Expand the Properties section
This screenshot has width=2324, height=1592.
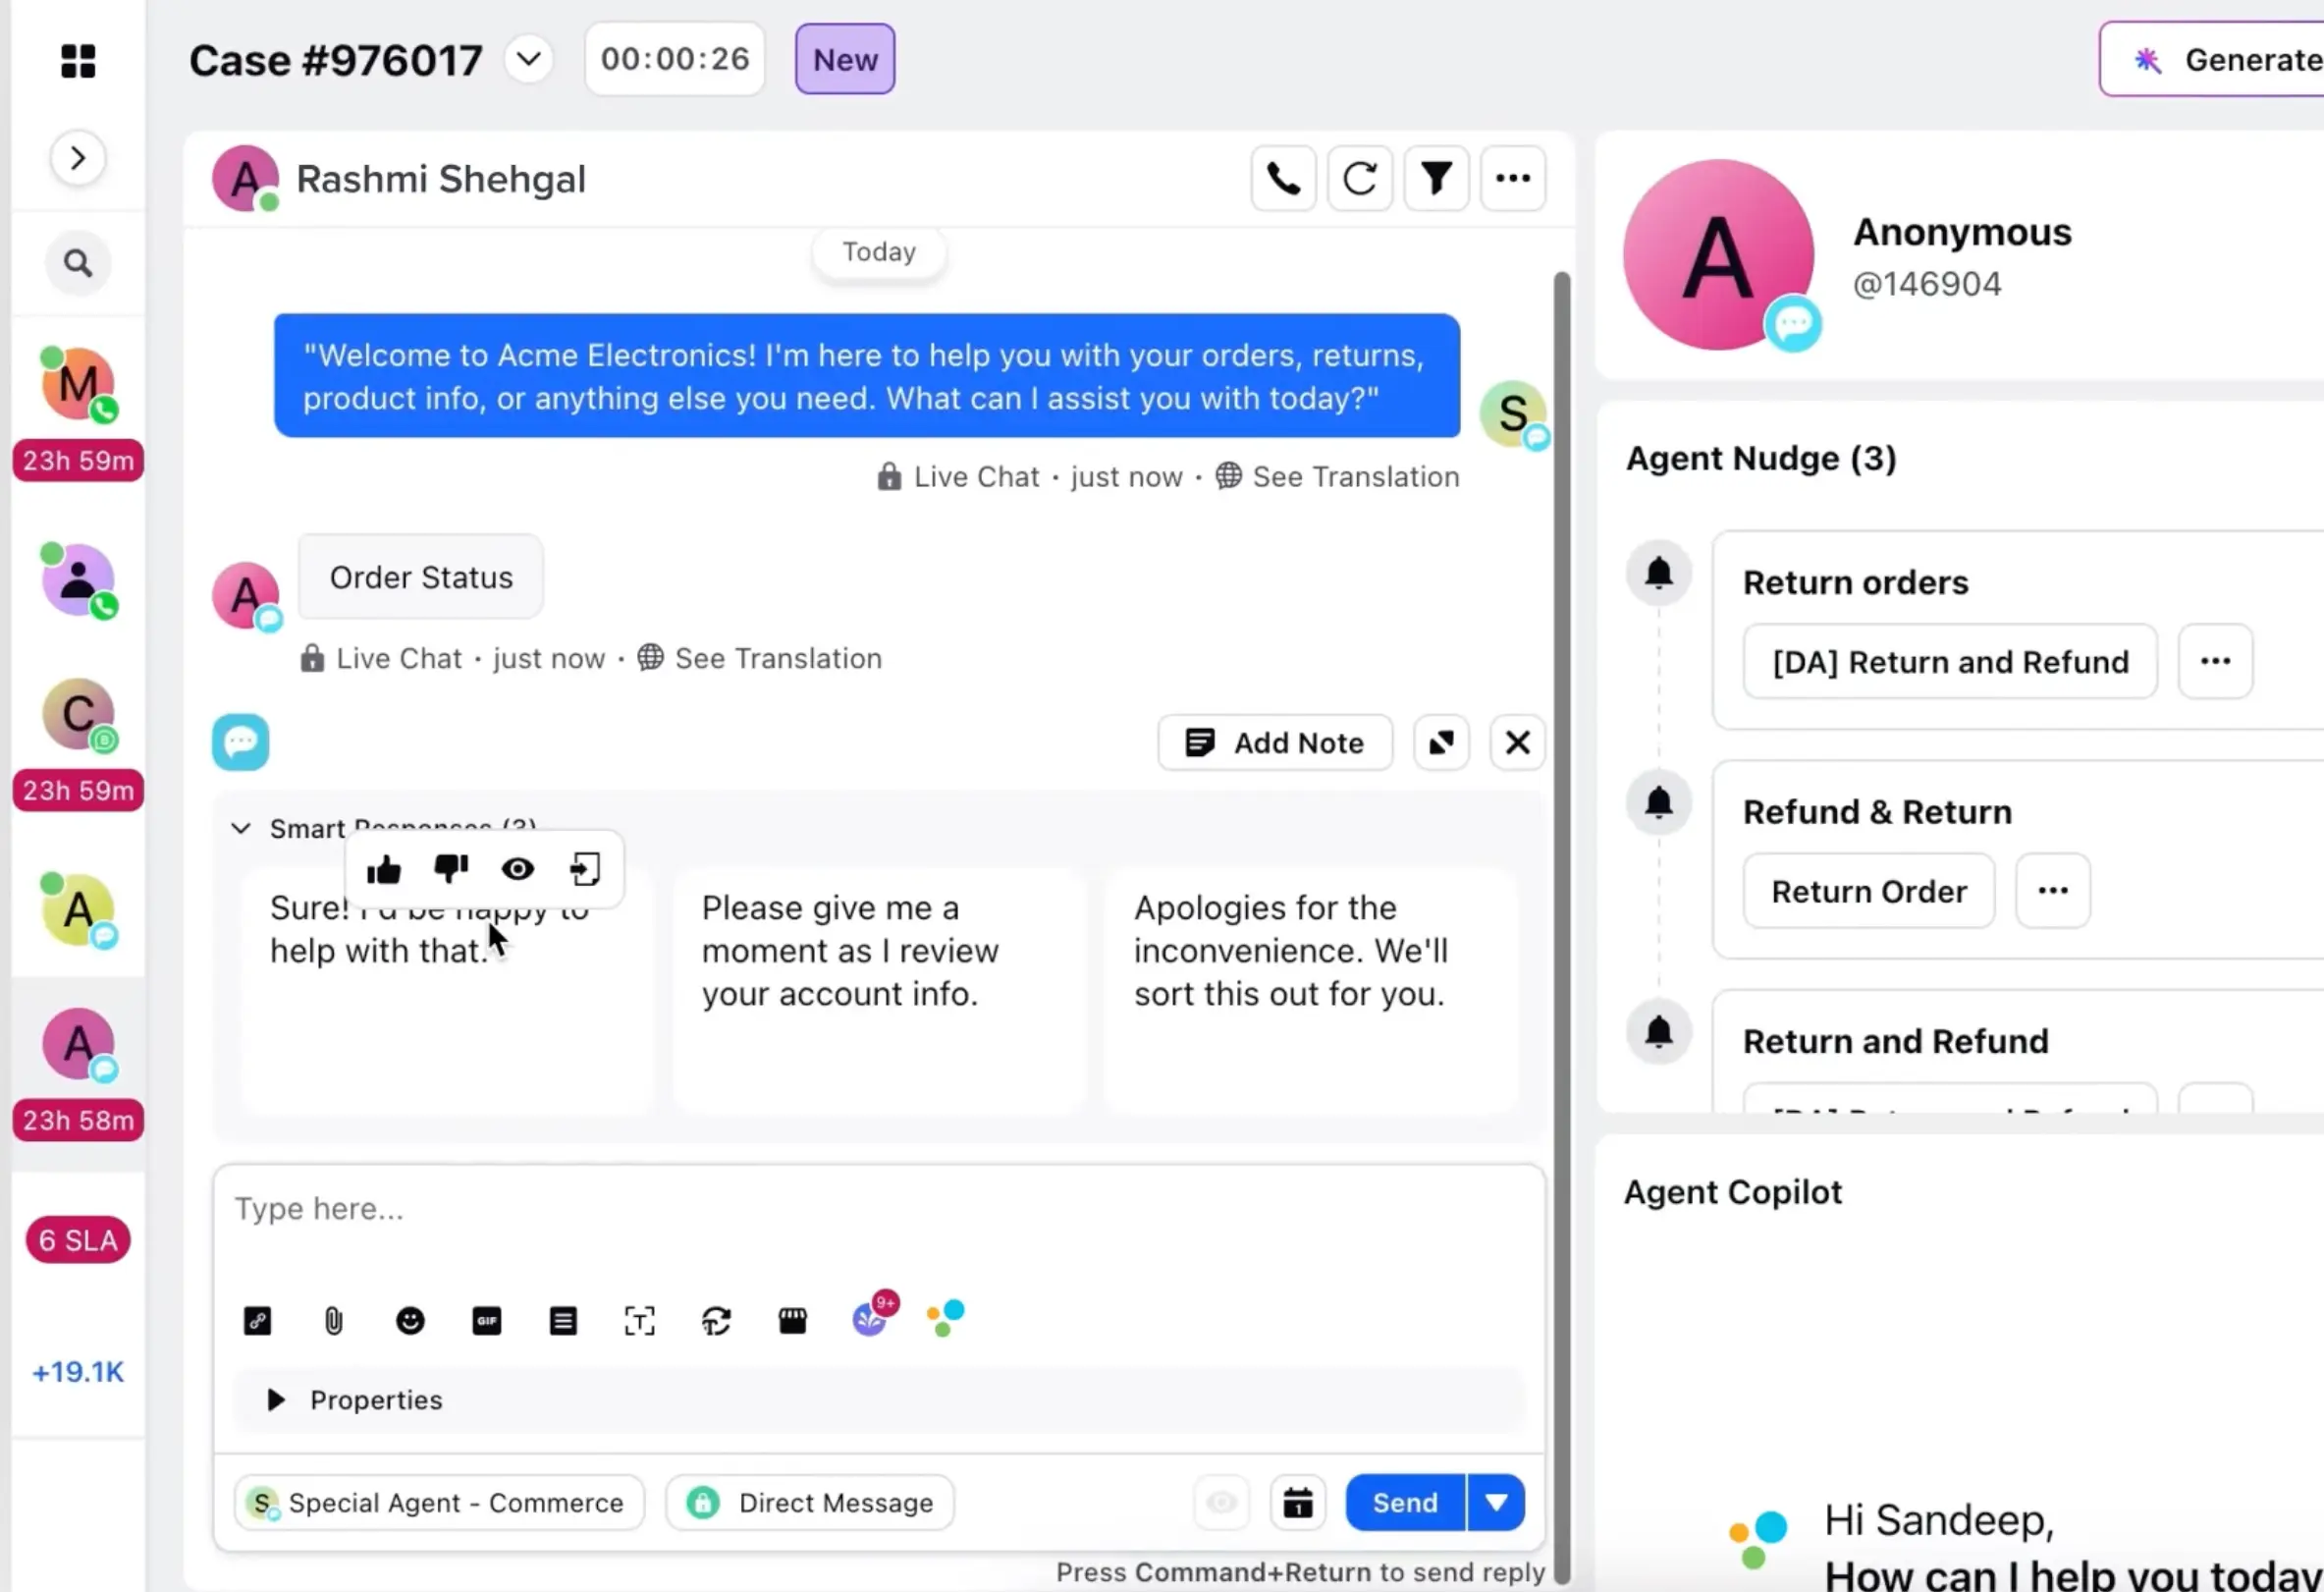click(x=276, y=1400)
